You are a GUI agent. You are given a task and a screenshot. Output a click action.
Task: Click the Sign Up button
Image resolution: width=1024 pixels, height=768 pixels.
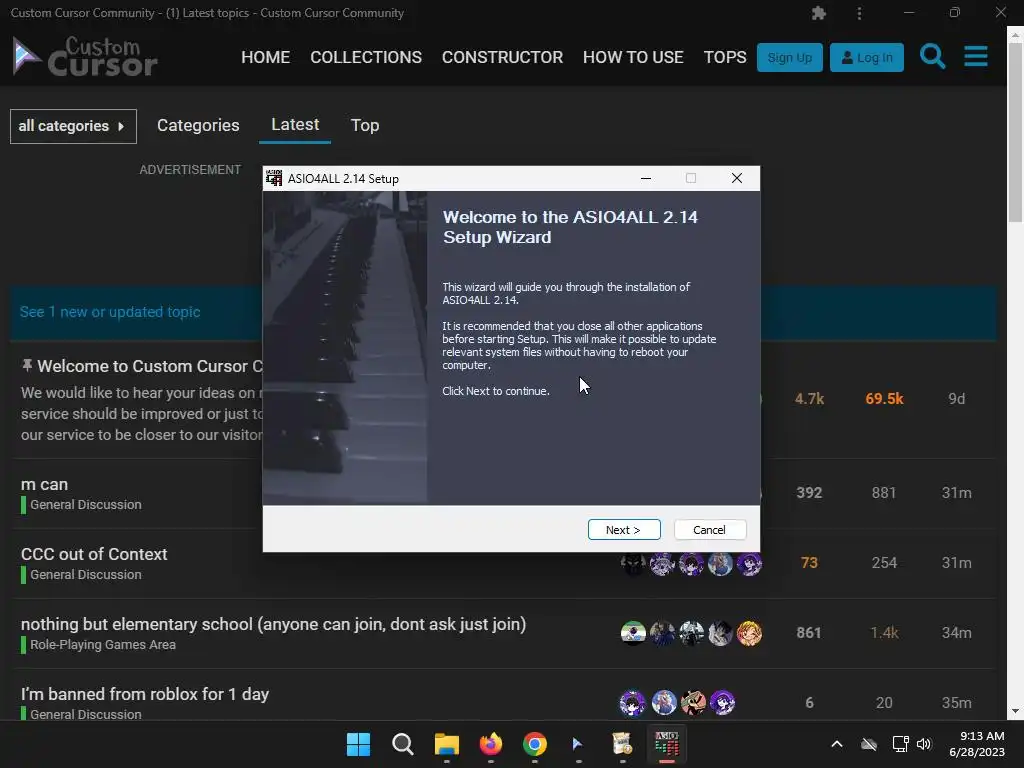tap(790, 57)
